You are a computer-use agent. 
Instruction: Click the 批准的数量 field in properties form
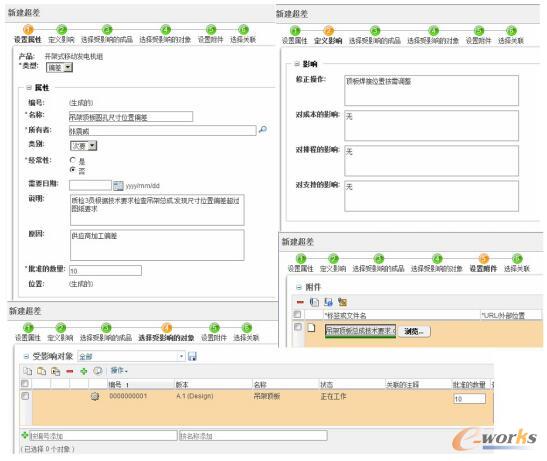tap(105, 270)
